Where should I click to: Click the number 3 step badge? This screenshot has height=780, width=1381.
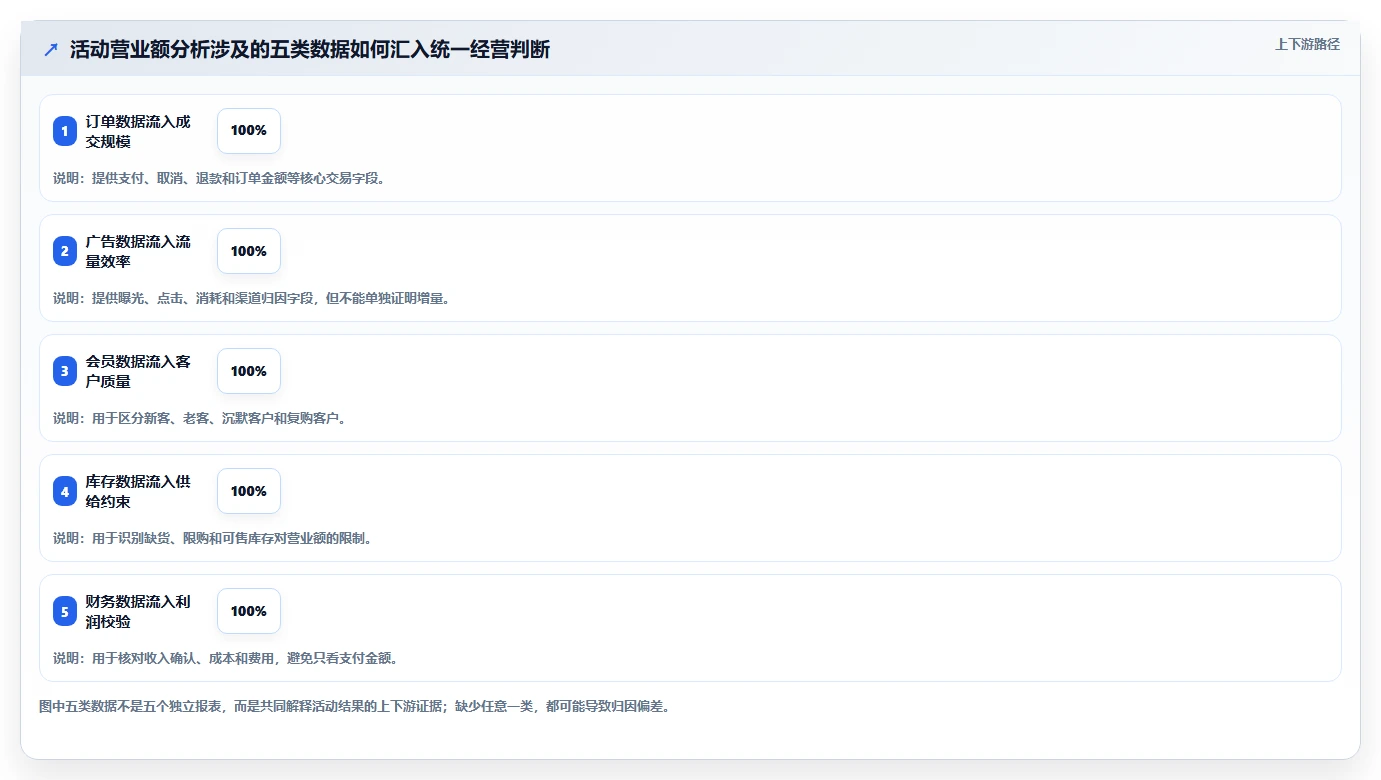(x=65, y=371)
